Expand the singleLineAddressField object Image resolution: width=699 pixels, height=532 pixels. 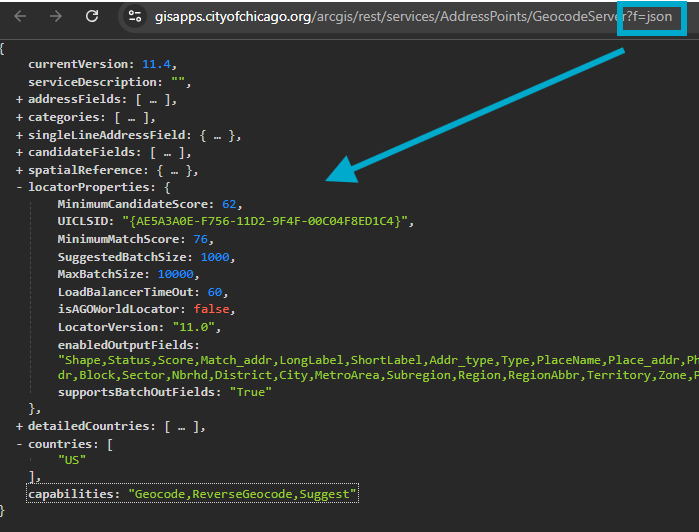pos(19,134)
